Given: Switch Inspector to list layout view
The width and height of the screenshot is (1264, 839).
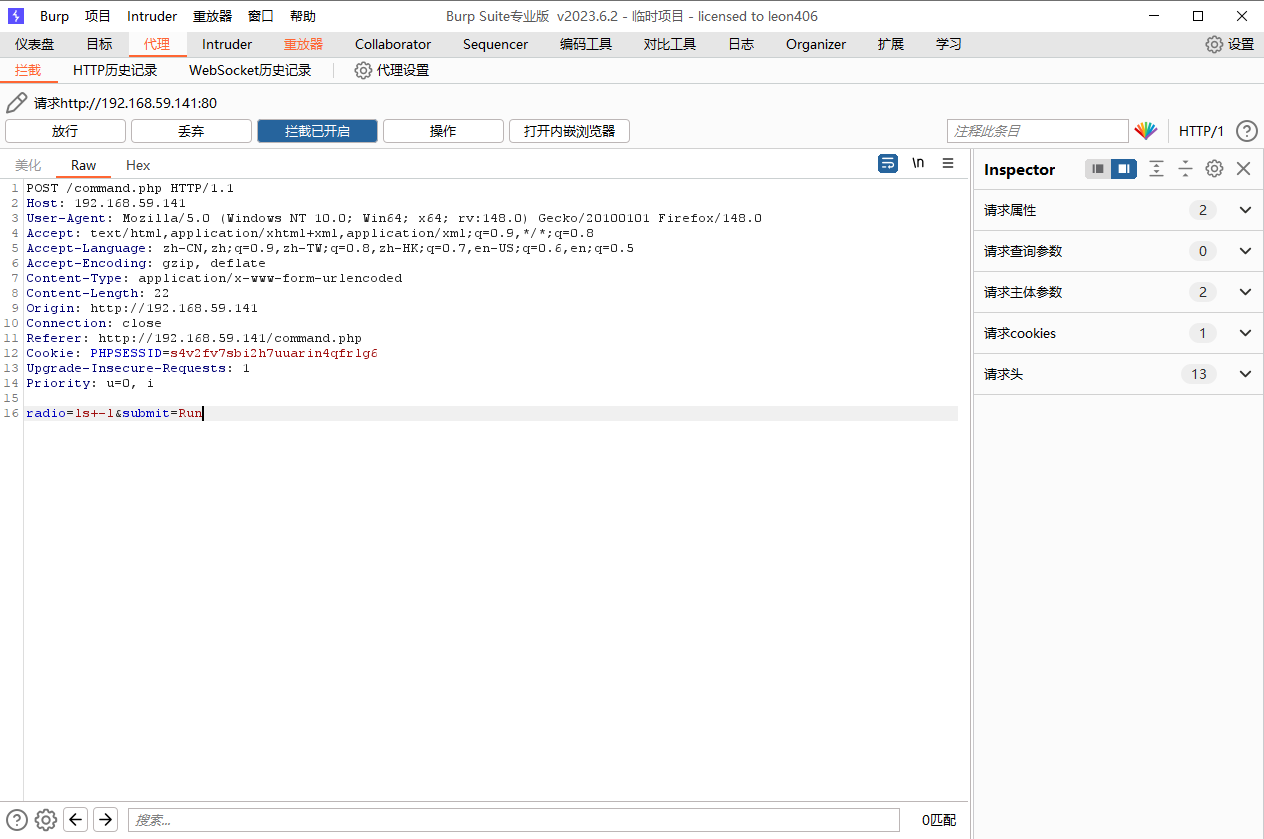Looking at the screenshot, I should [1098, 169].
